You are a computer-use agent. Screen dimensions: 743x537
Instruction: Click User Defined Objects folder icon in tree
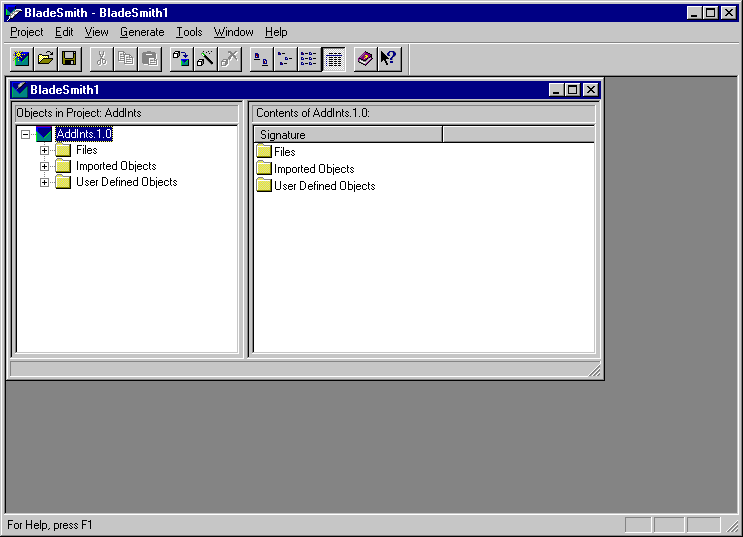click(x=63, y=182)
